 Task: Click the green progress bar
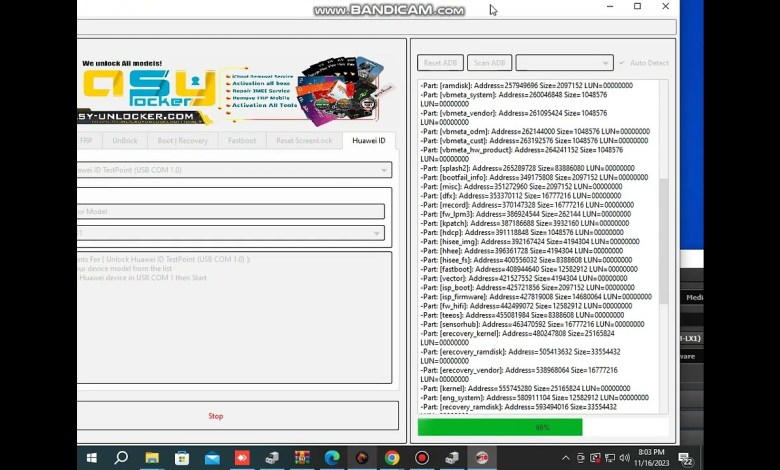(x=500, y=427)
